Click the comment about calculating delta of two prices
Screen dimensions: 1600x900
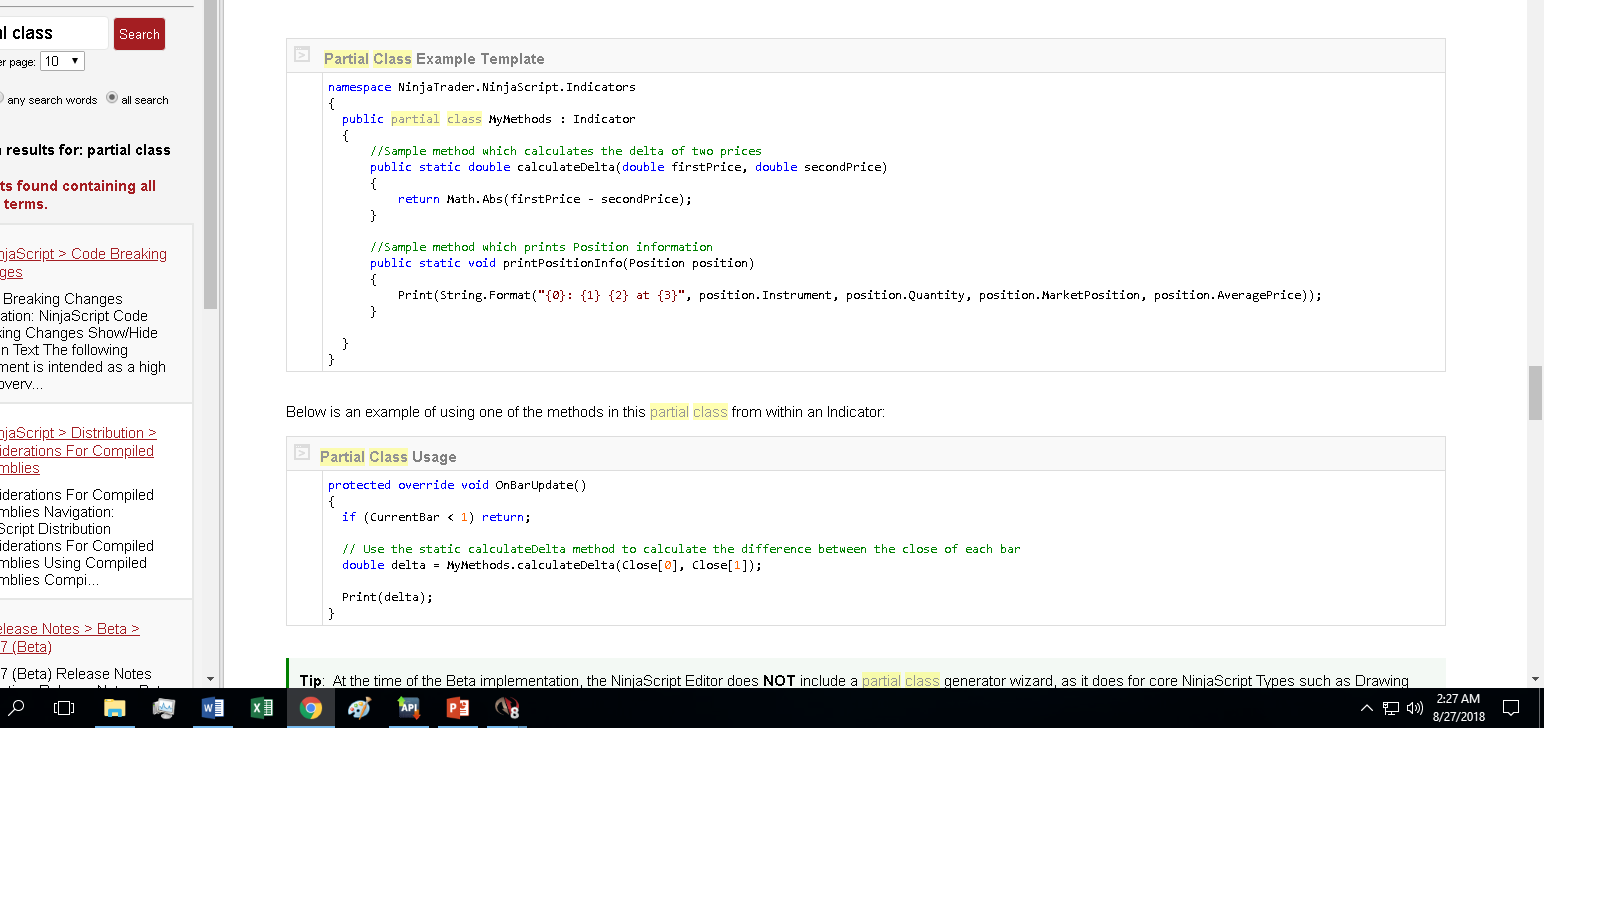coord(566,151)
